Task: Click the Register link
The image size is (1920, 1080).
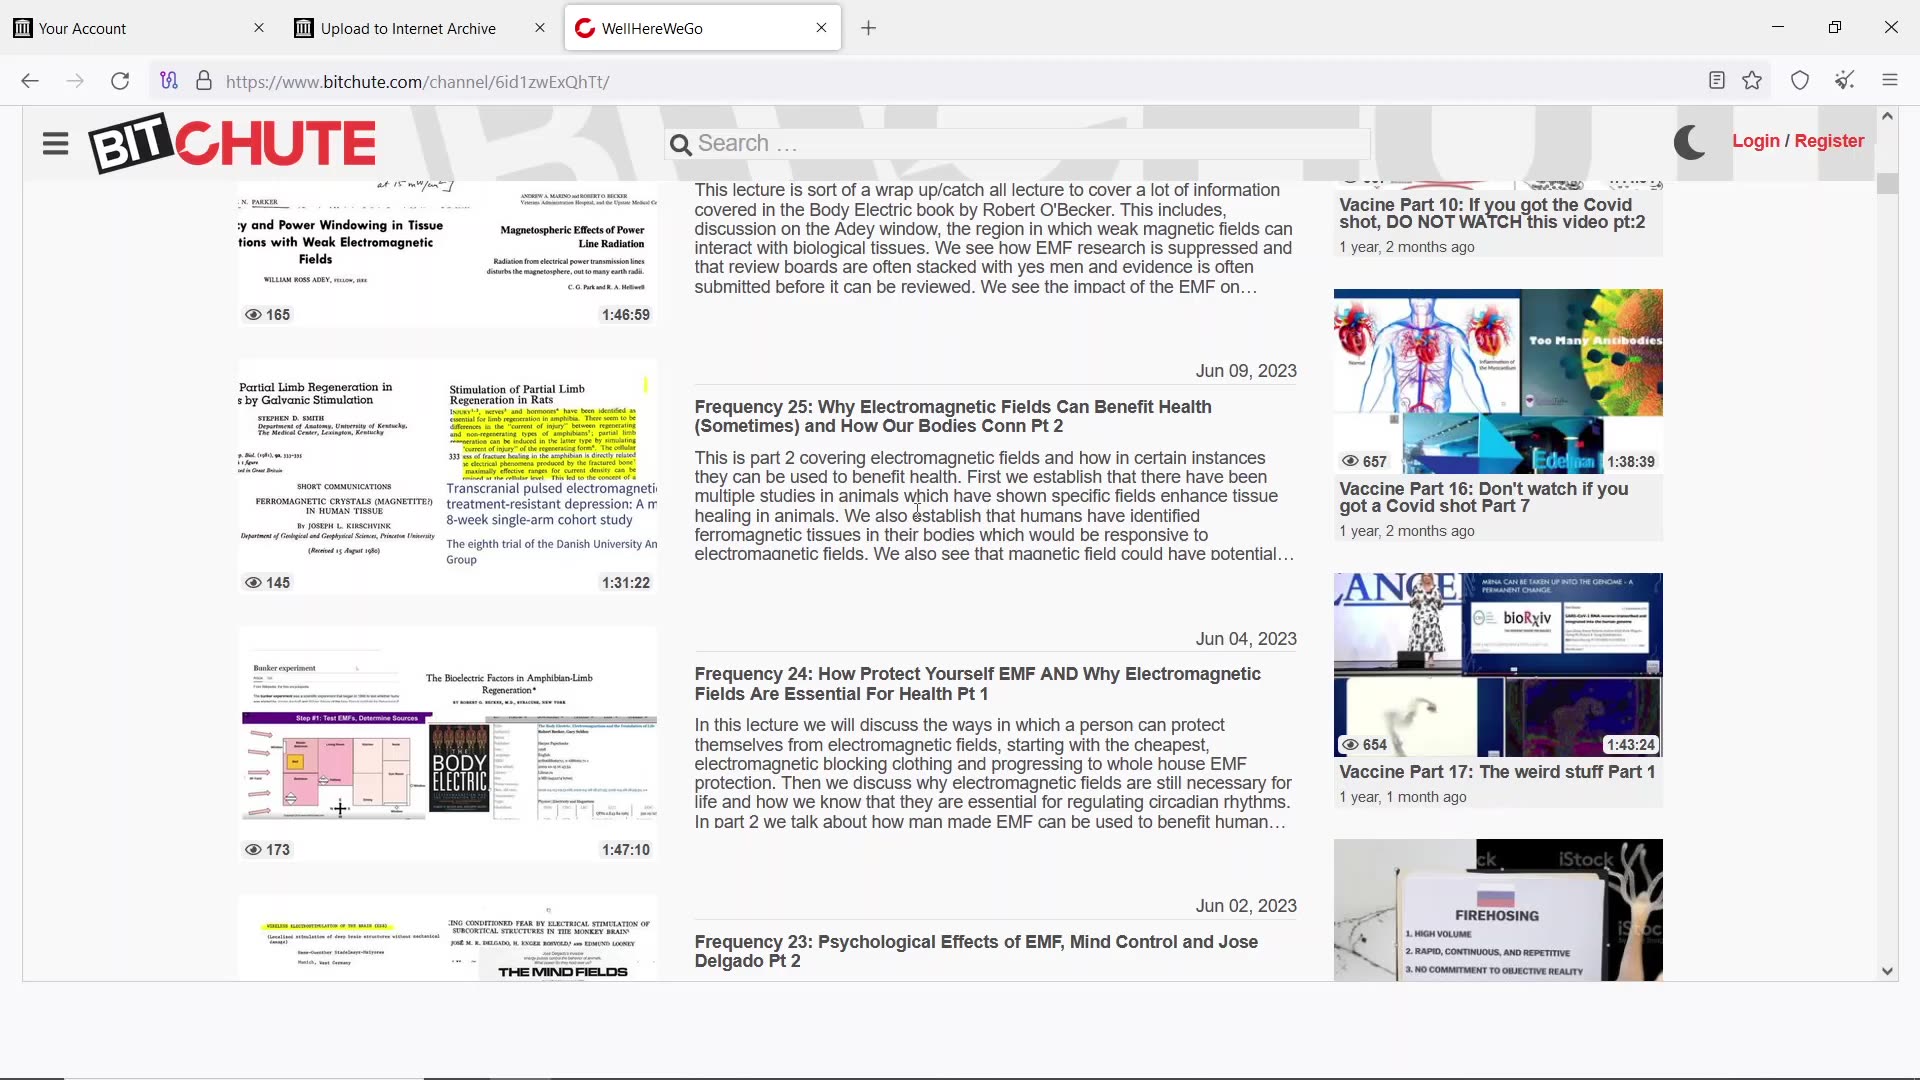Action: (1829, 141)
